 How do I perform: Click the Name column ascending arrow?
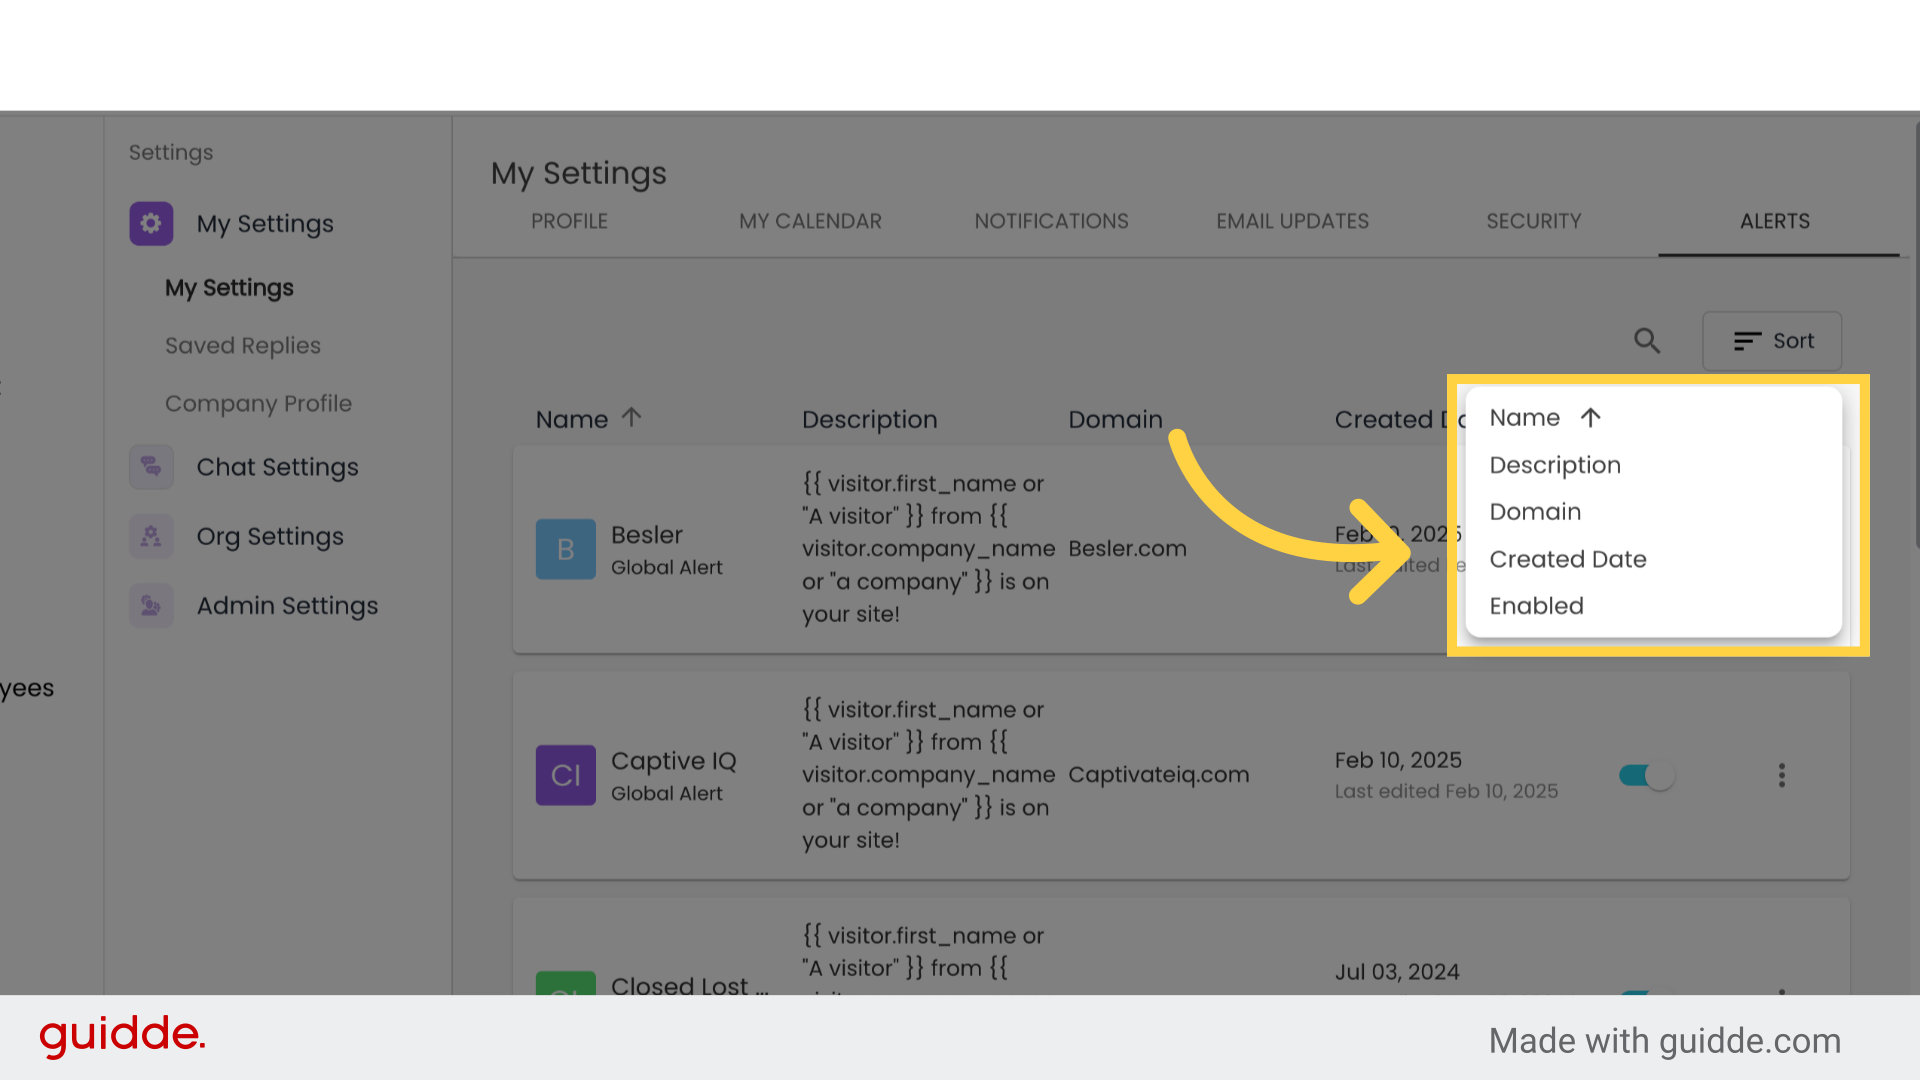[631, 417]
